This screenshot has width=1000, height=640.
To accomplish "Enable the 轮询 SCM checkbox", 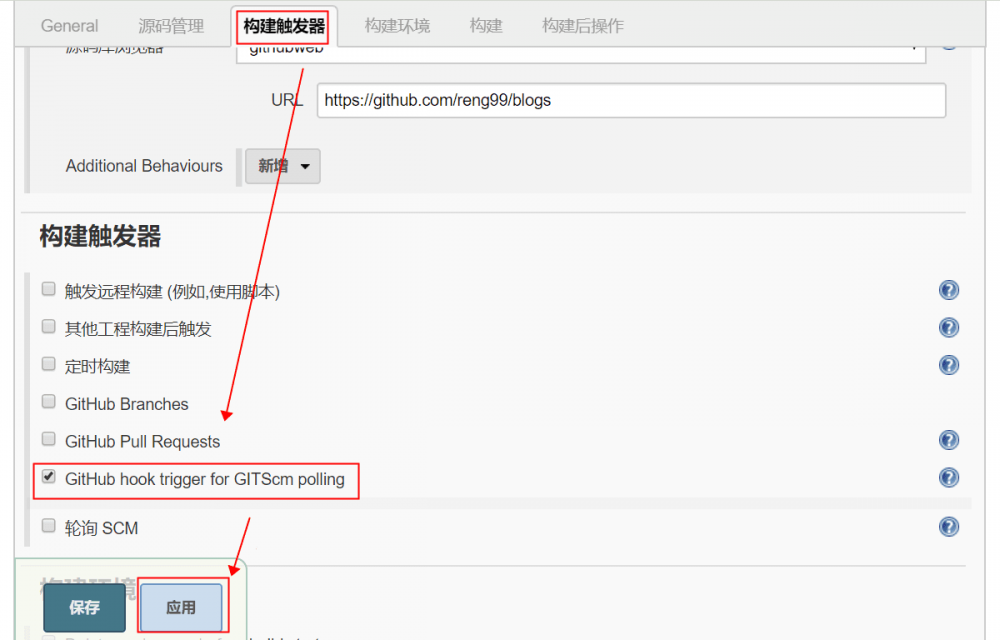I will point(48,527).
